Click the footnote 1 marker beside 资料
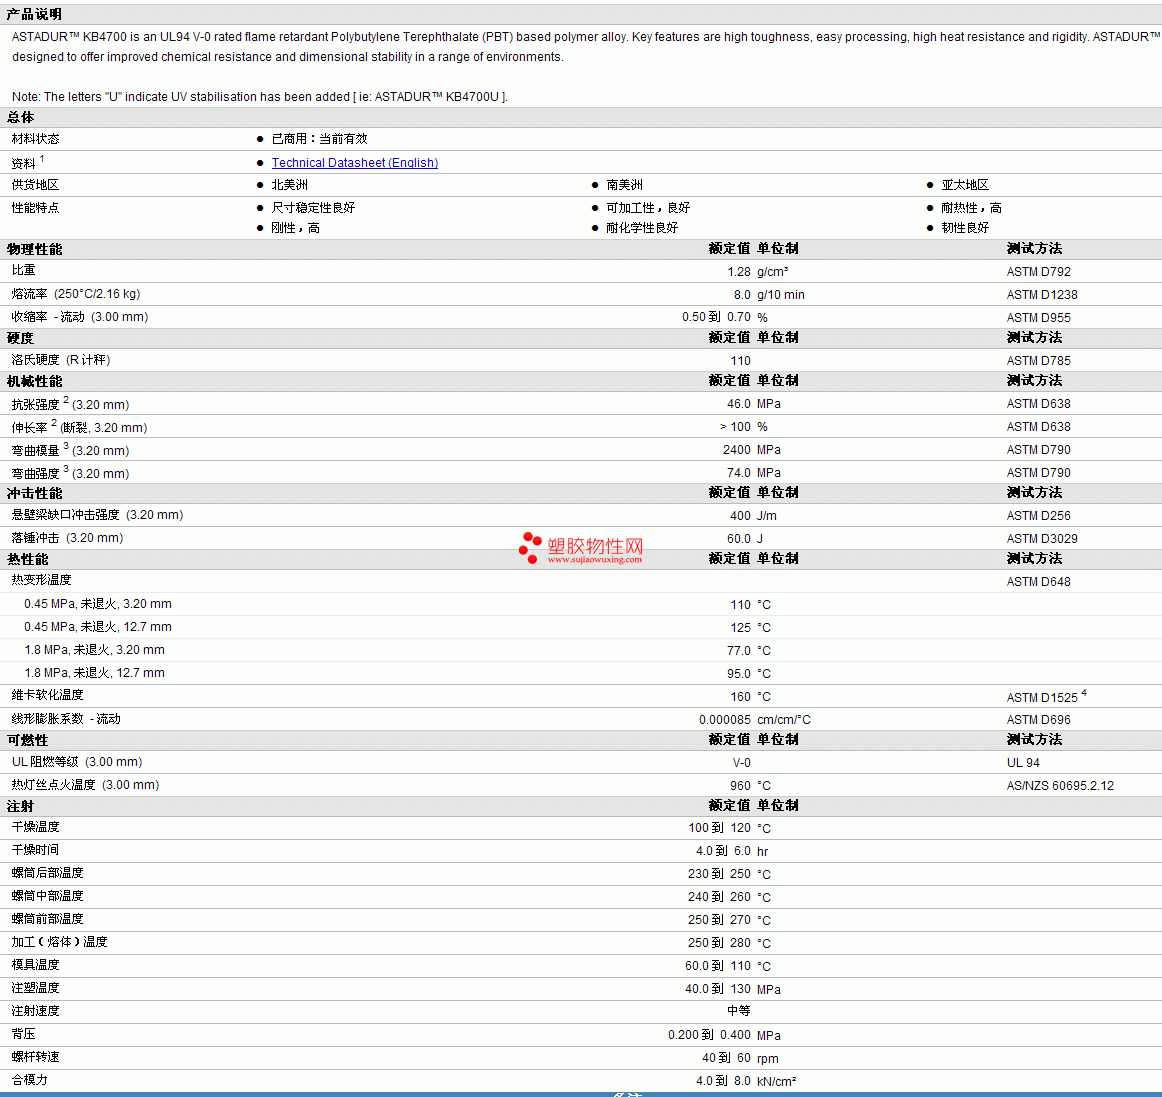Screen dimensions: 1162x1097 pyautogui.click(x=42, y=159)
